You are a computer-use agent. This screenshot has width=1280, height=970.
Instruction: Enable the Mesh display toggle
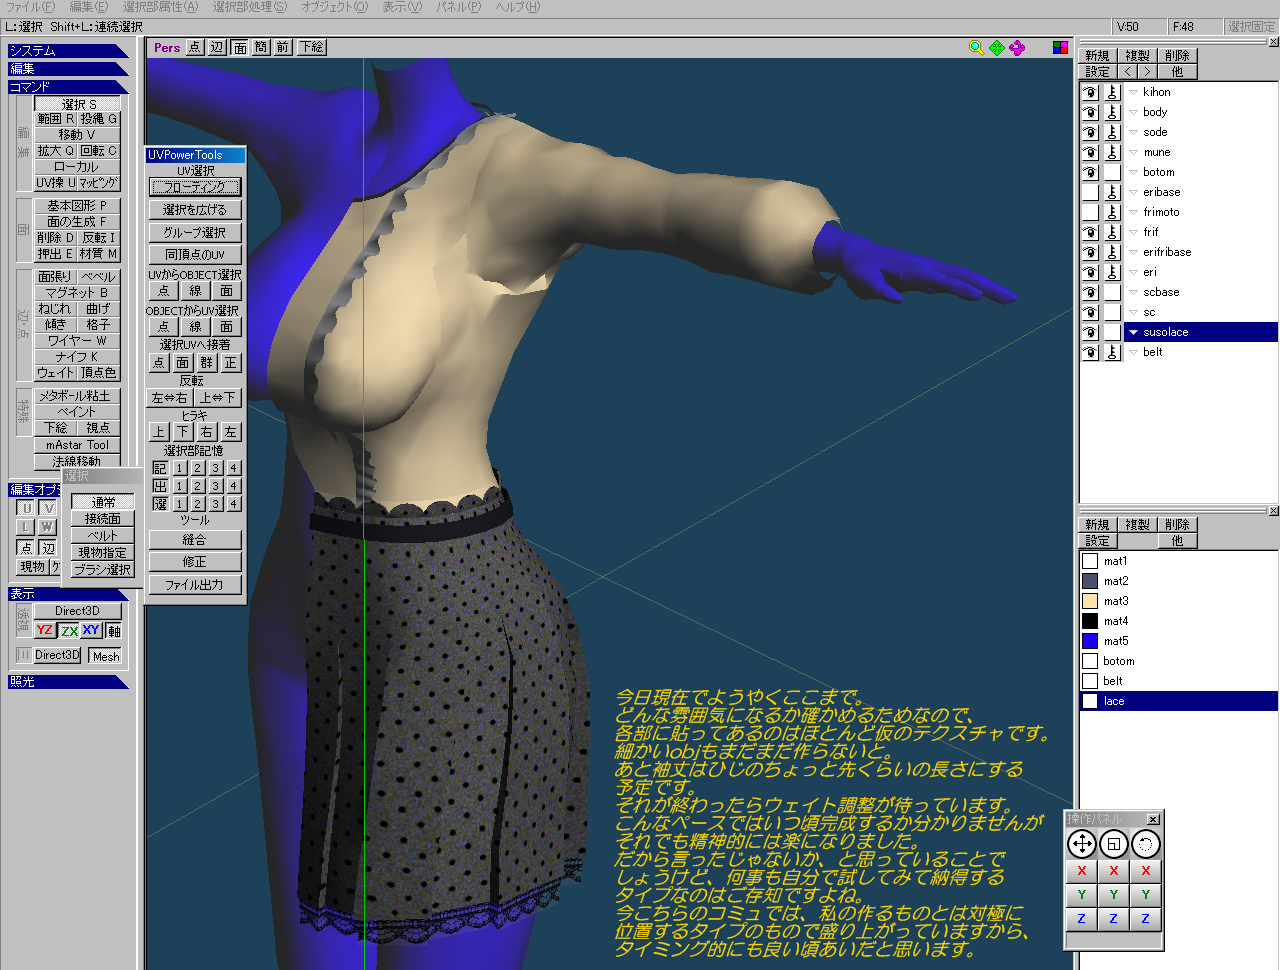click(106, 656)
